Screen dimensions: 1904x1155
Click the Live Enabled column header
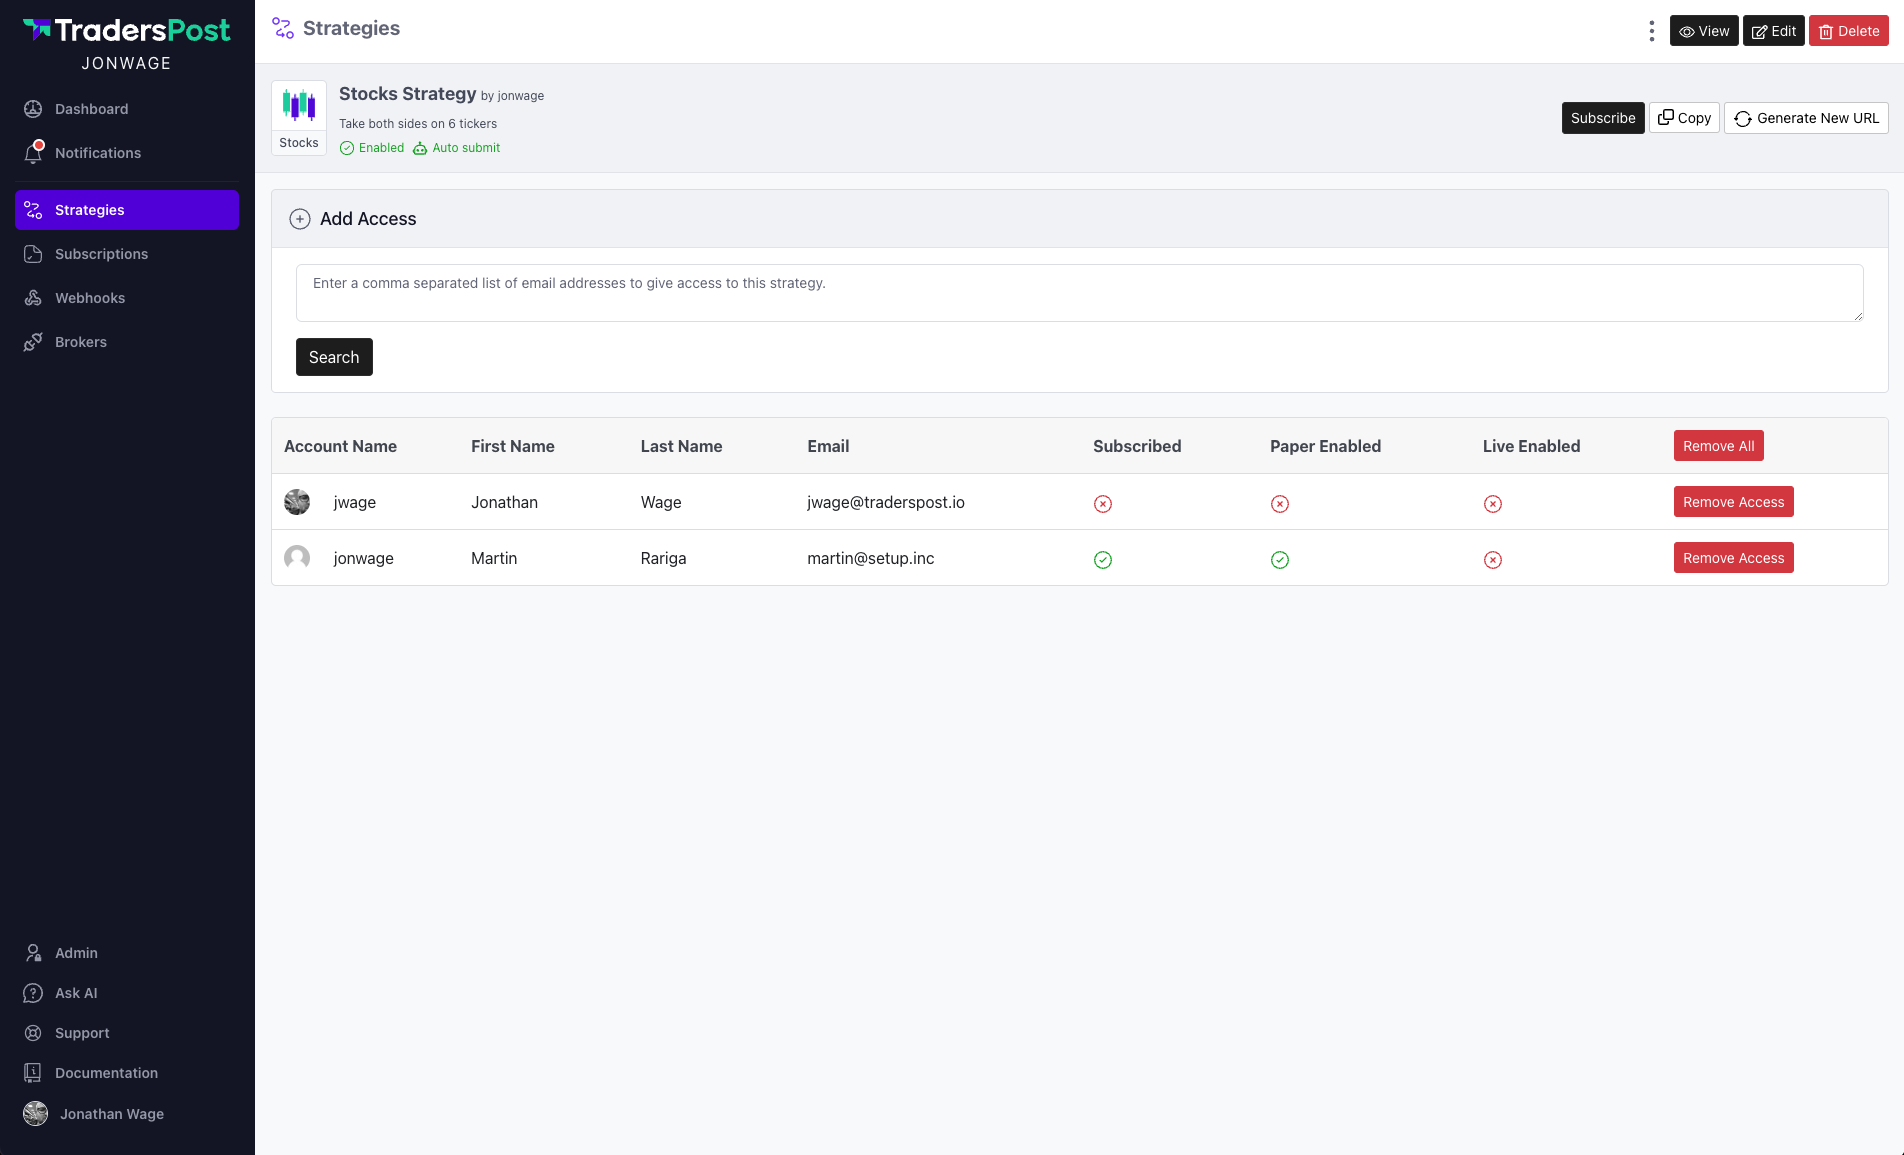click(x=1531, y=446)
